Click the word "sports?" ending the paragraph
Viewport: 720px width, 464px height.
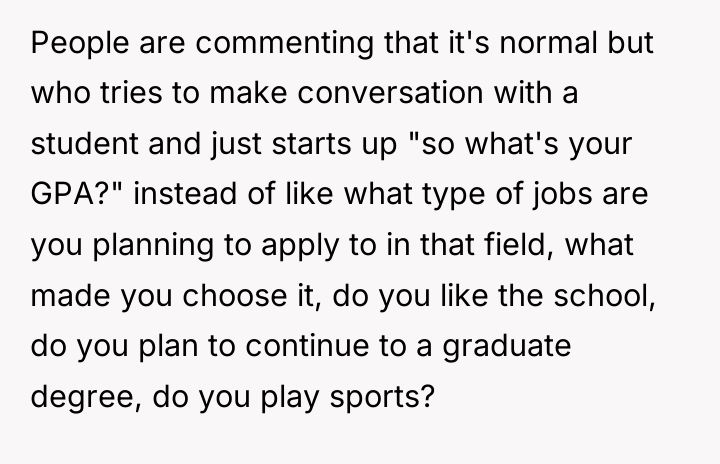(x=382, y=398)
